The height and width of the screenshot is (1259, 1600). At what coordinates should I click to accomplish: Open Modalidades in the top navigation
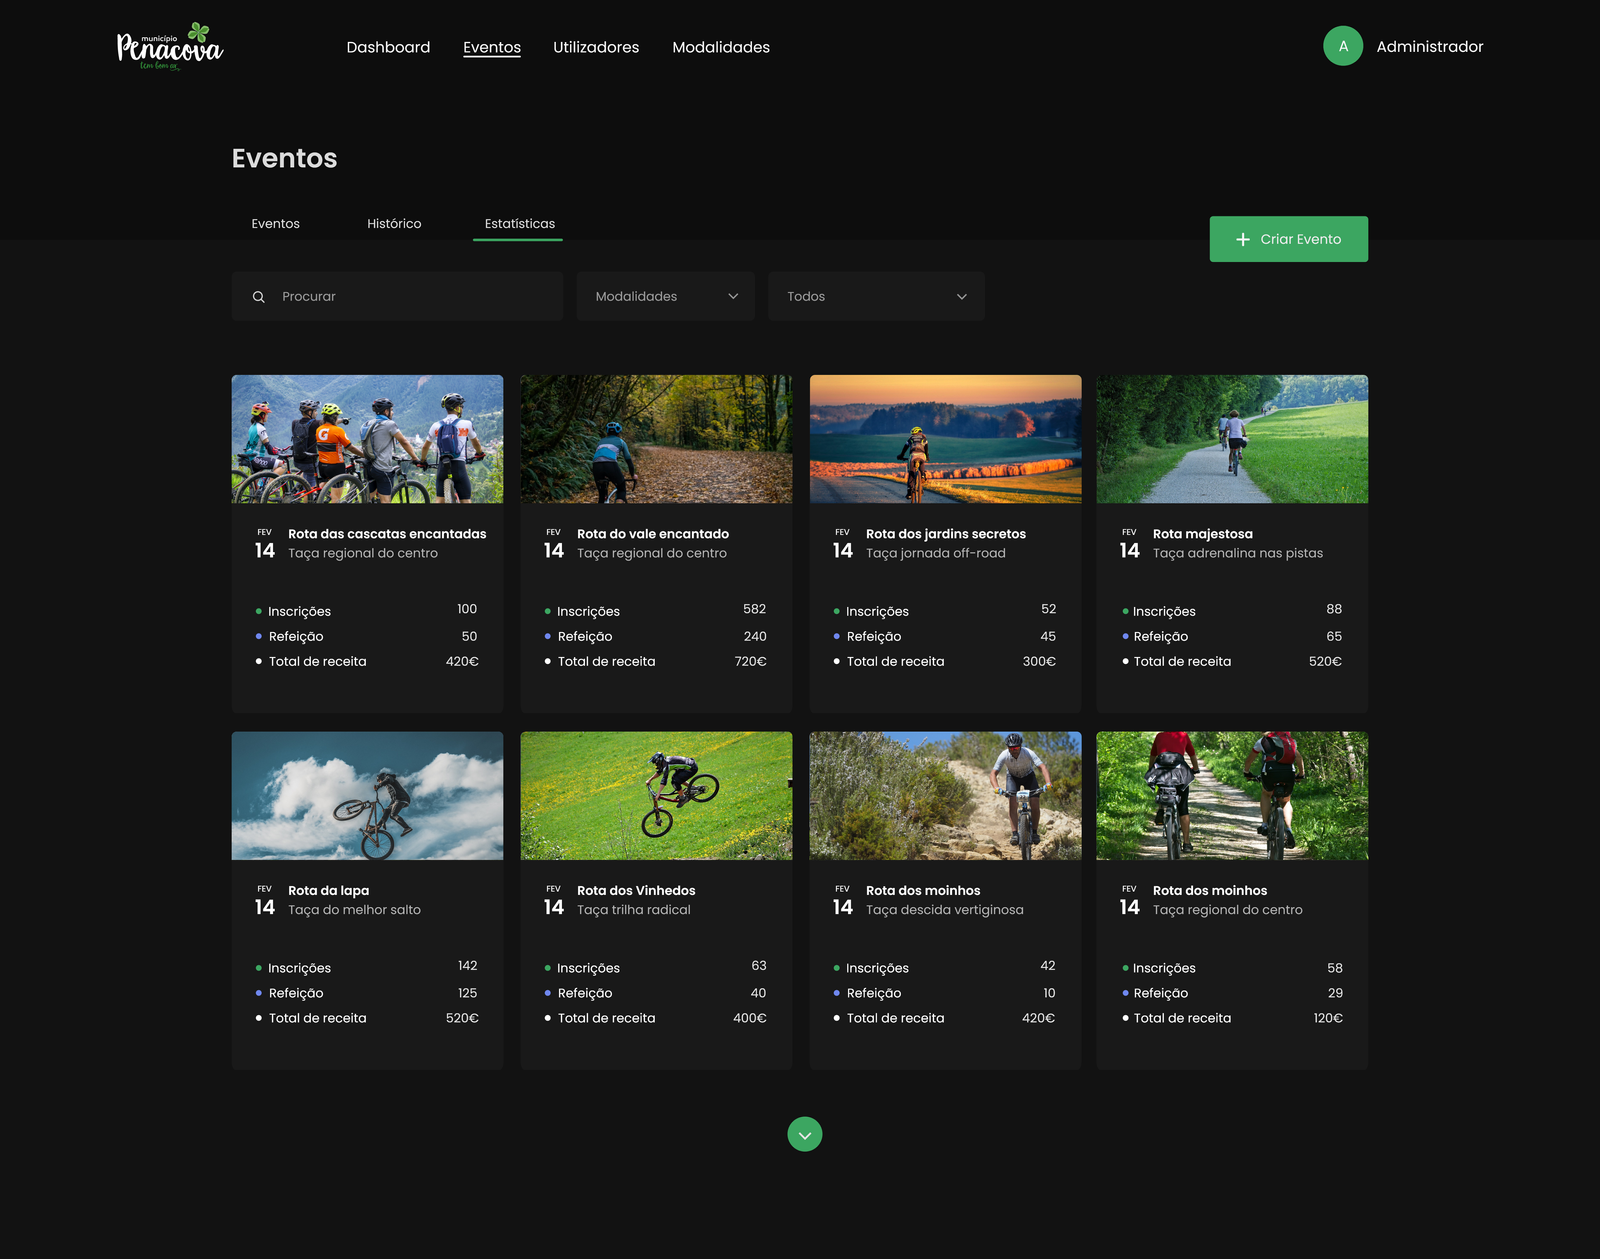[720, 47]
